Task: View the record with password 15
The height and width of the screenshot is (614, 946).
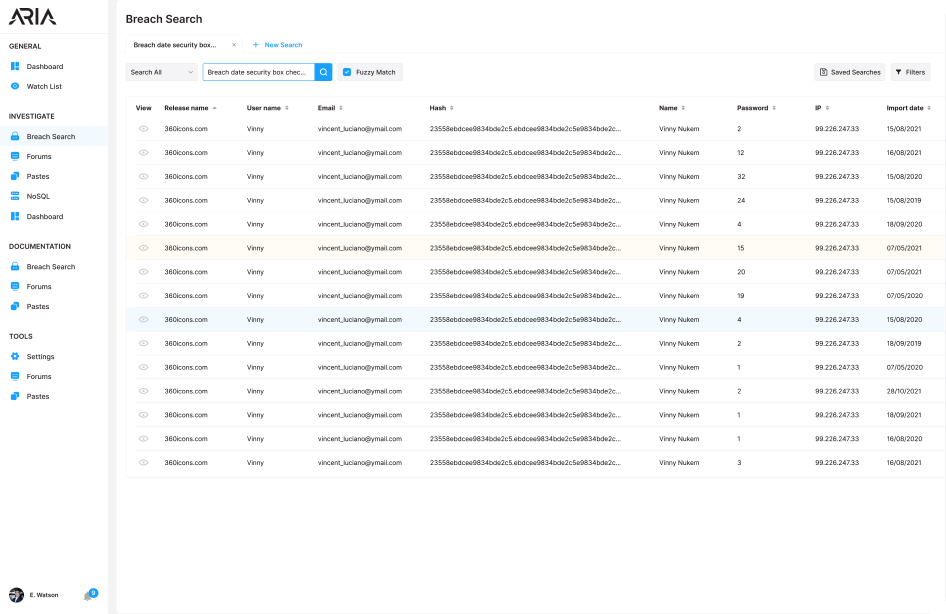Action: click(x=144, y=248)
